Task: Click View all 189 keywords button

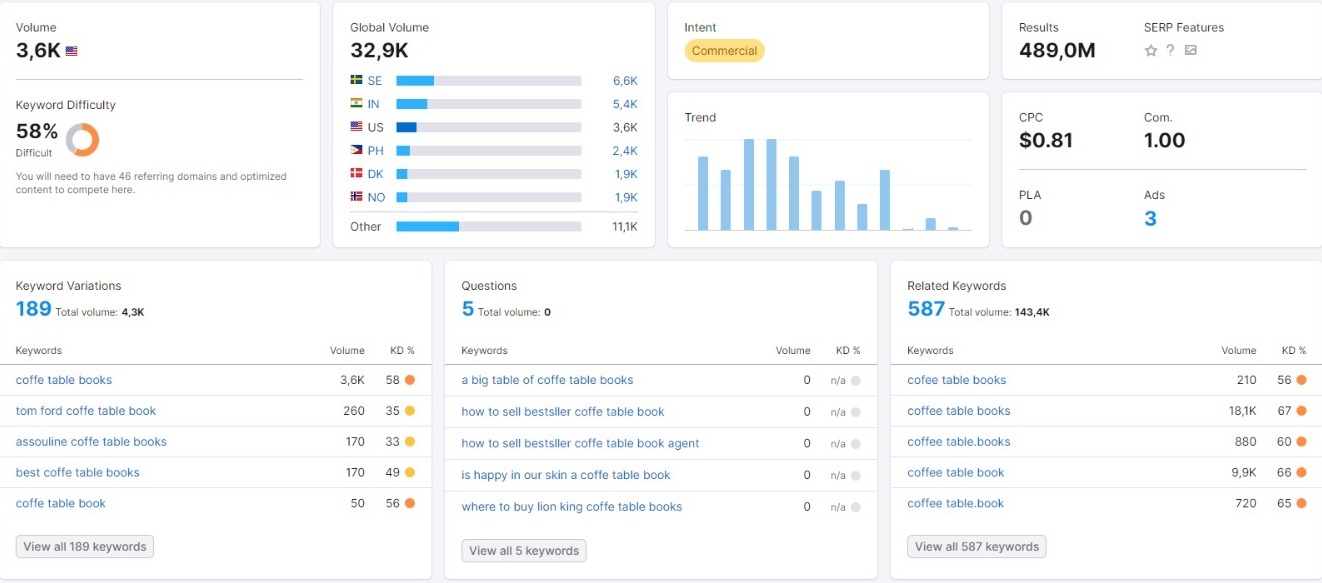Action: (x=85, y=547)
